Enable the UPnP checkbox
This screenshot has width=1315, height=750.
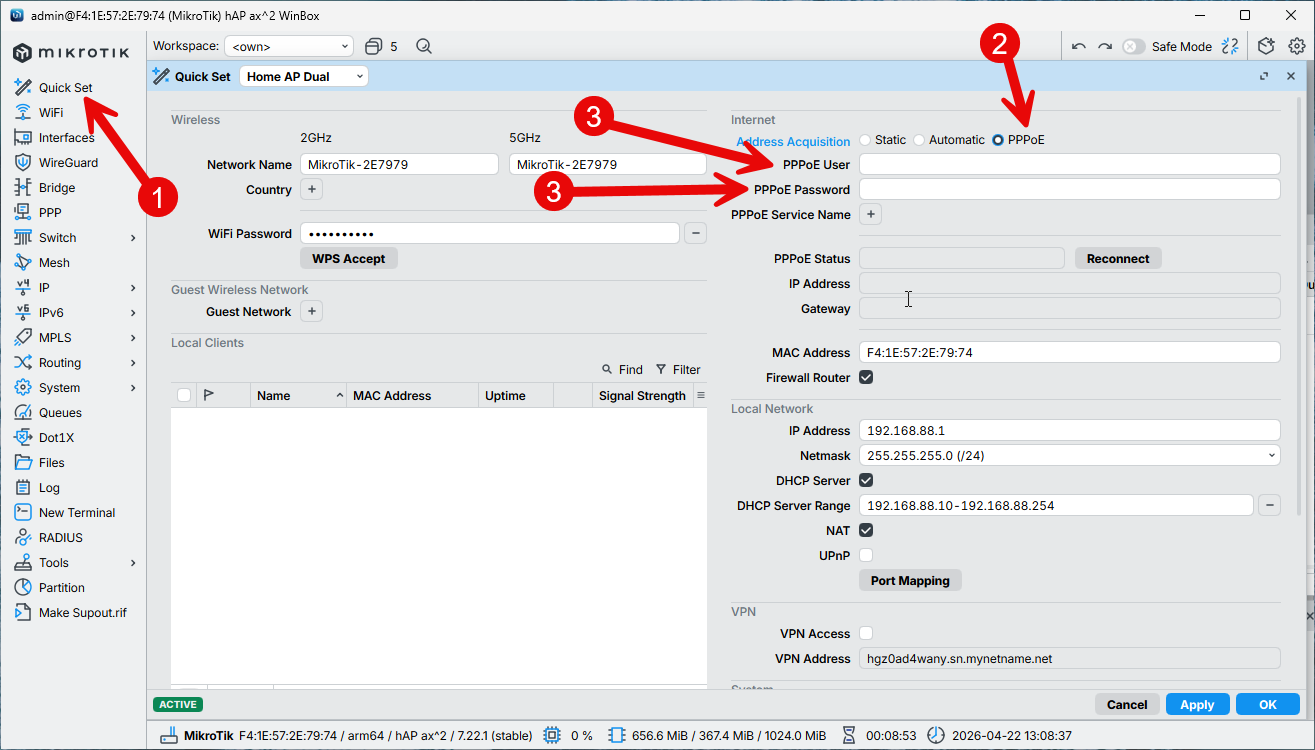(866, 555)
